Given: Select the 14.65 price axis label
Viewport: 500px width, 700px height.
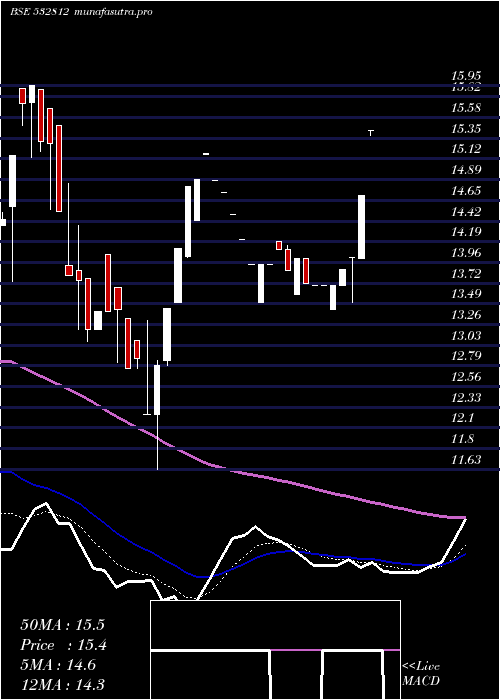Looking at the screenshot, I should pyautogui.click(x=466, y=191).
